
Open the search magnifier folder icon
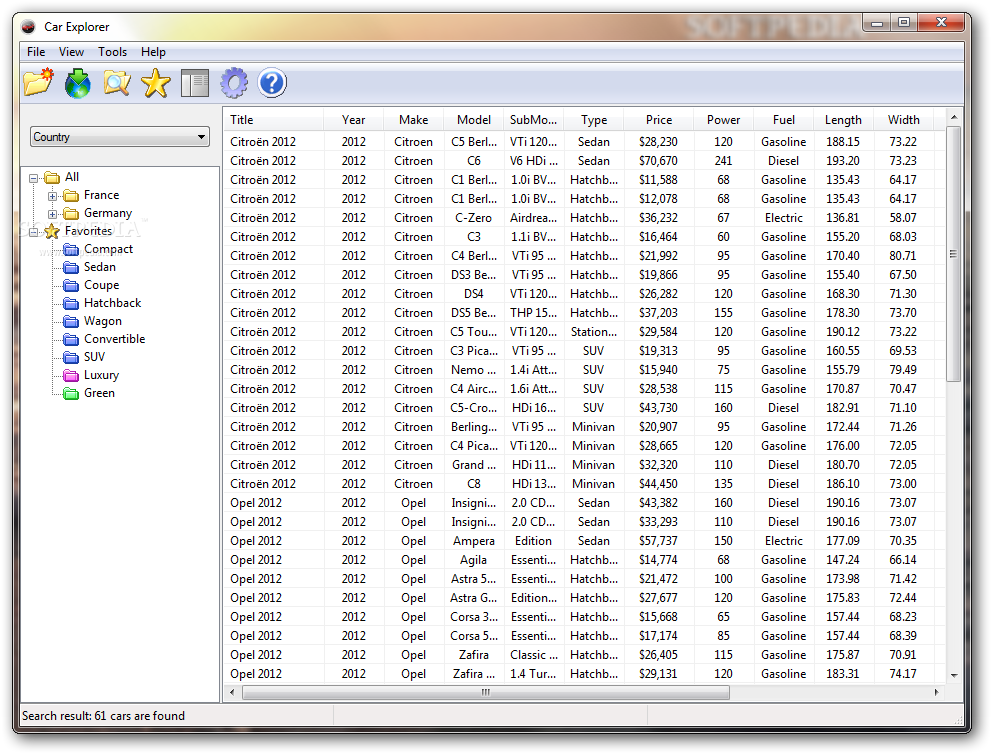[x=117, y=83]
